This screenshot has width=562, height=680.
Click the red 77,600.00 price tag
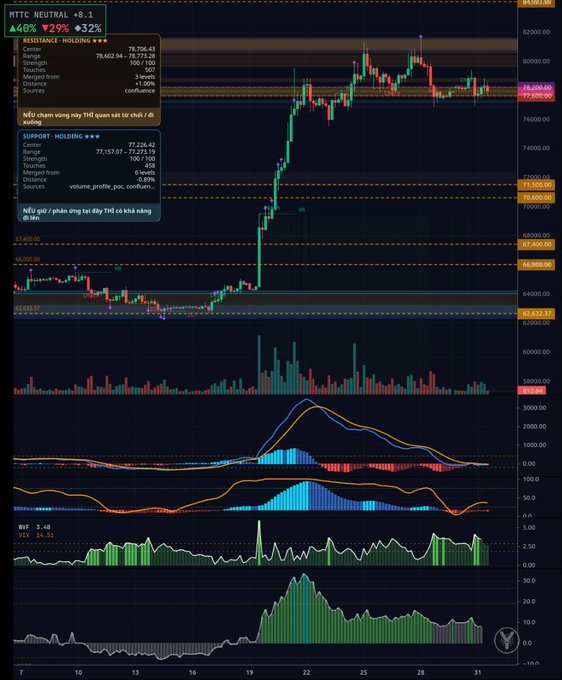coord(536,96)
